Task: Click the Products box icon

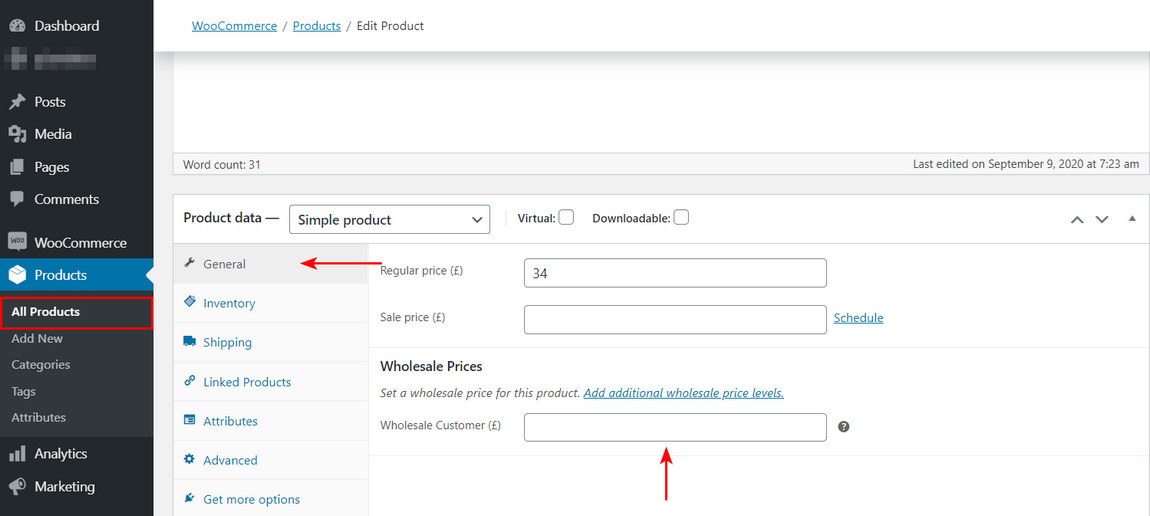Action: [18, 275]
